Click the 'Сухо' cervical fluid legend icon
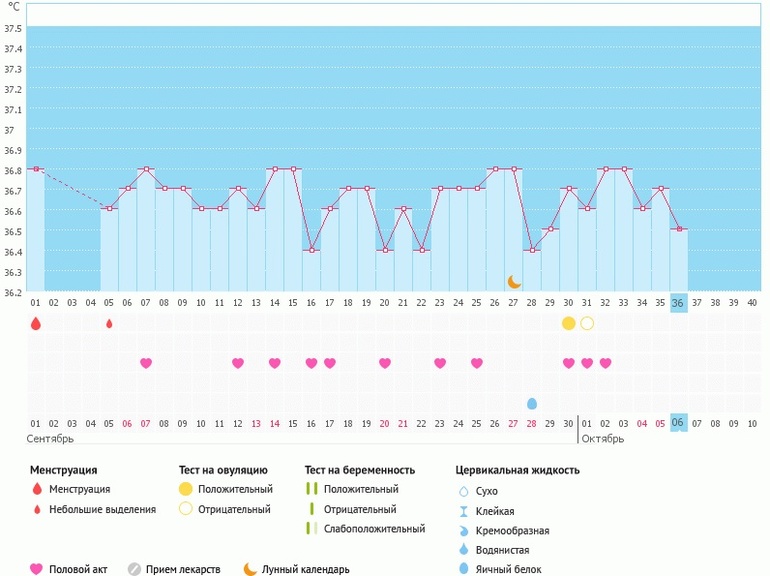The width and height of the screenshot is (770, 576). 463,491
